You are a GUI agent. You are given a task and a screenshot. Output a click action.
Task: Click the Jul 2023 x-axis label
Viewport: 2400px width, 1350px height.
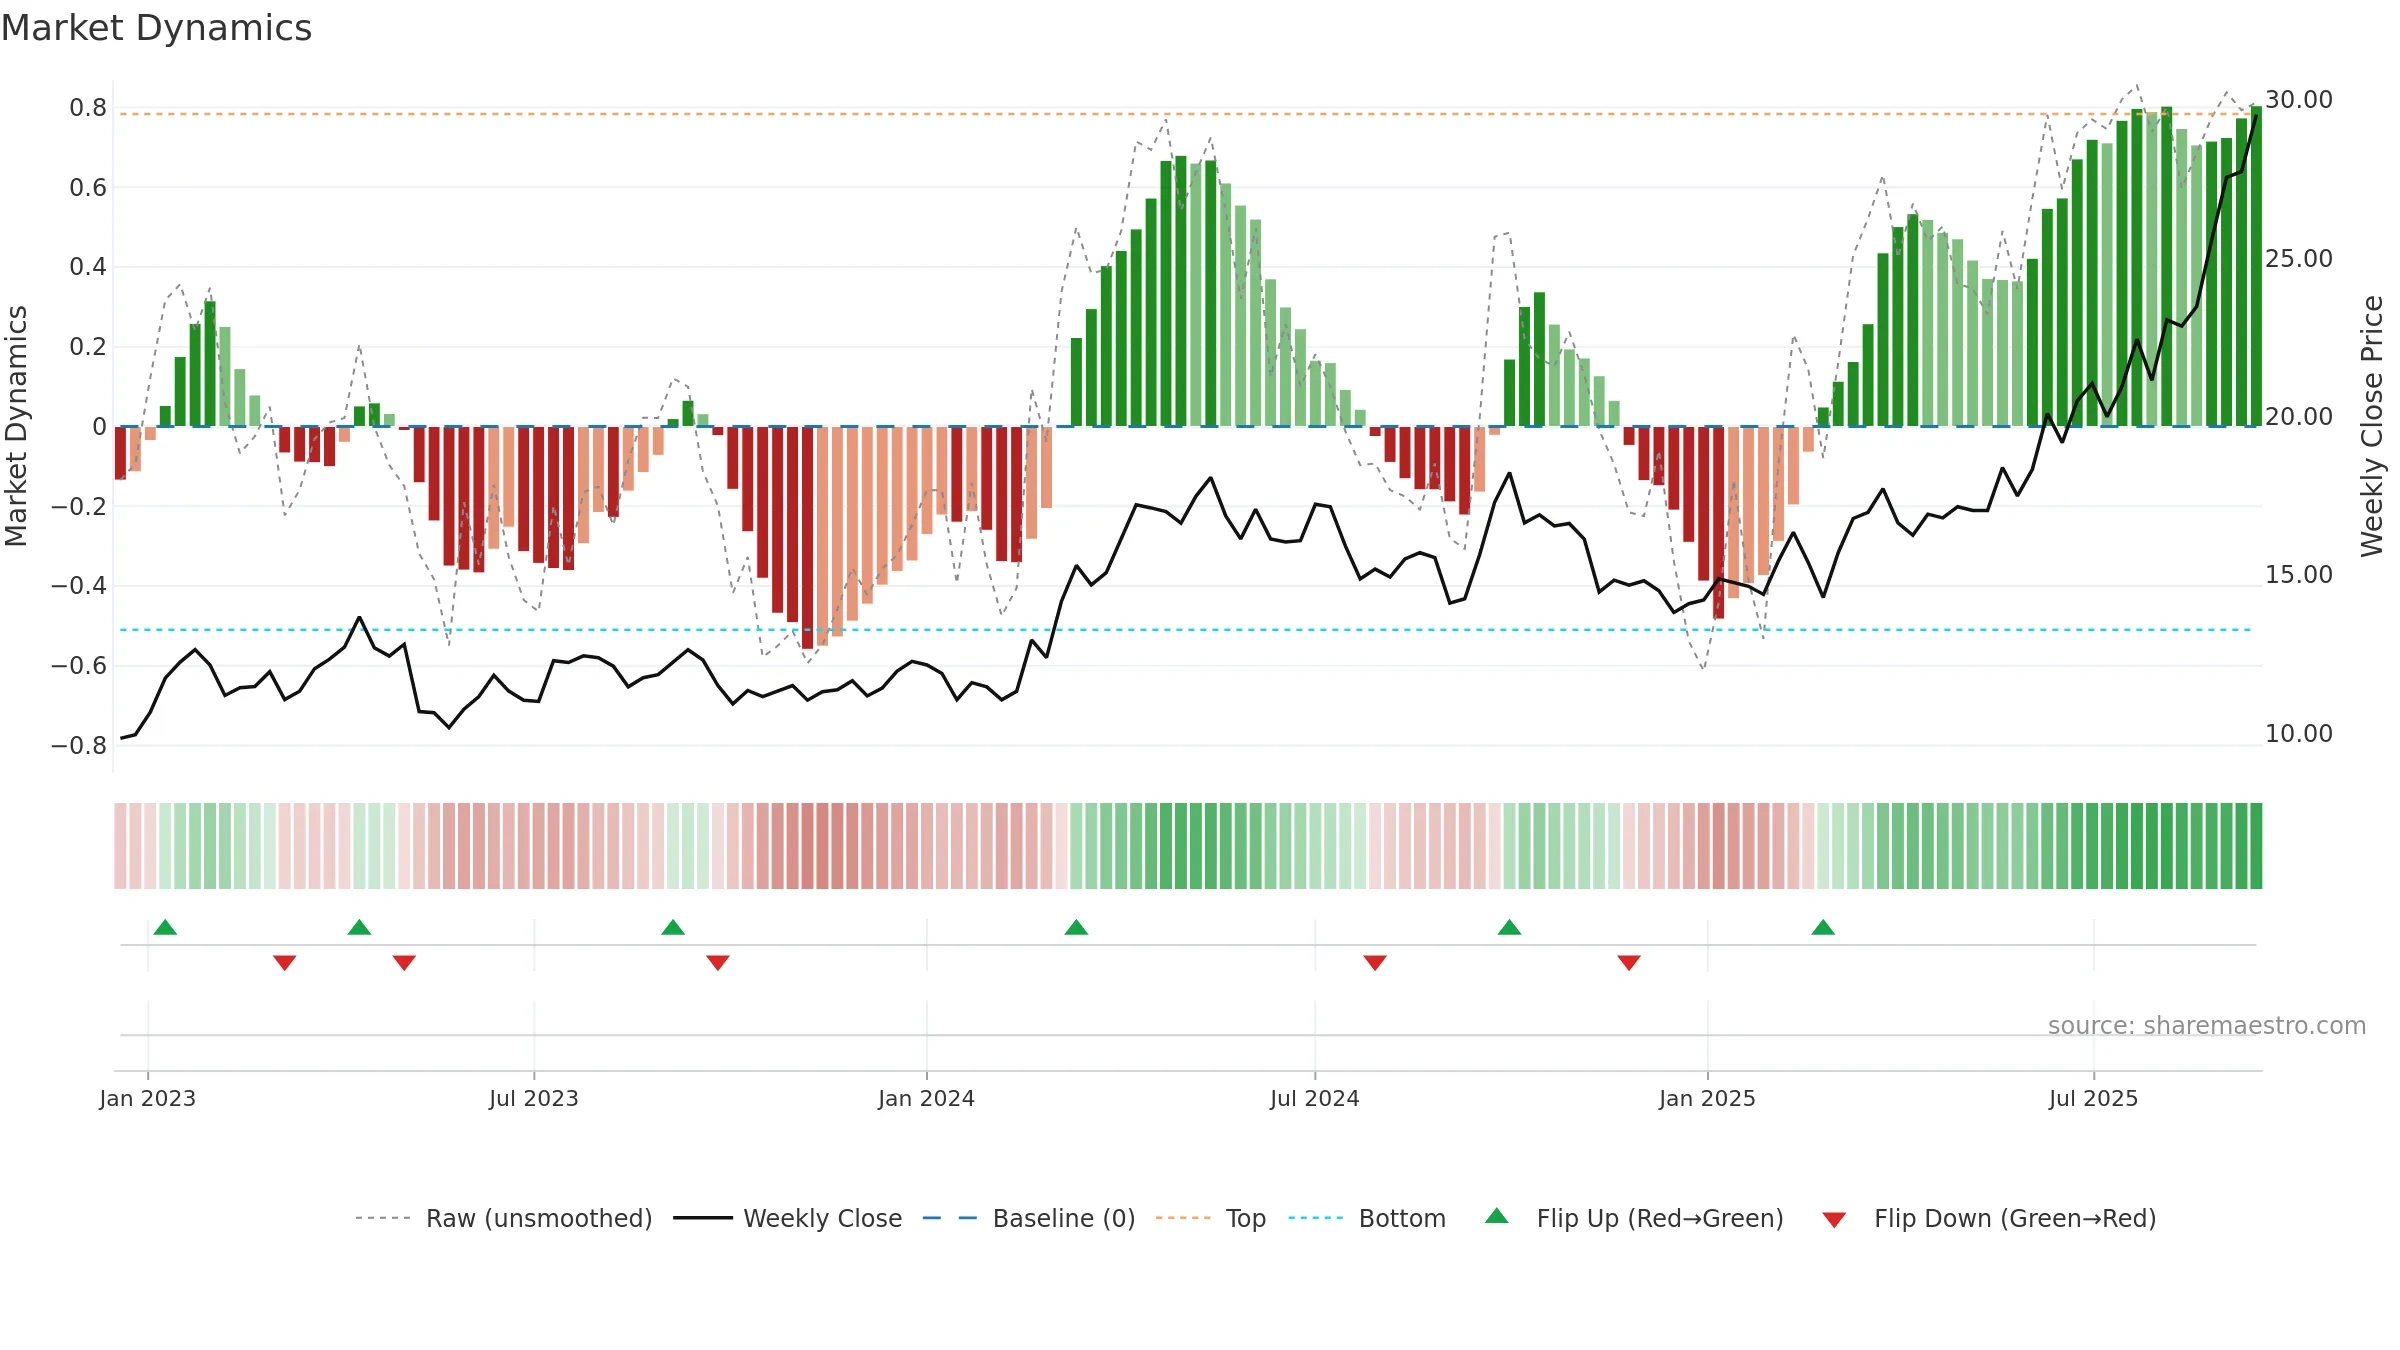(x=534, y=1098)
